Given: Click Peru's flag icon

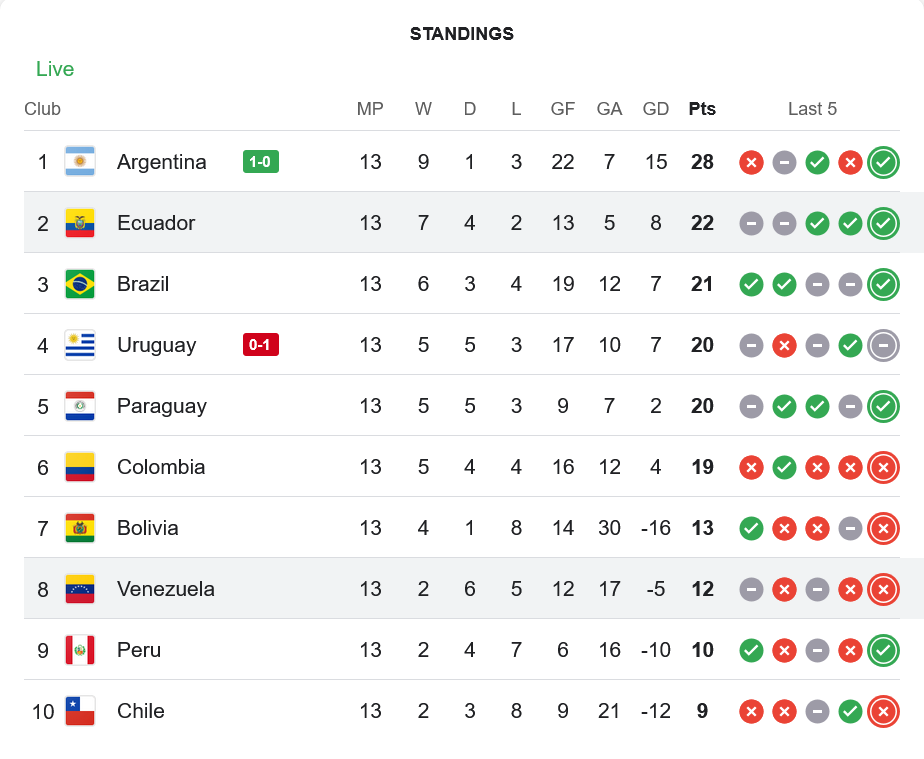Looking at the screenshot, I should click(80, 650).
